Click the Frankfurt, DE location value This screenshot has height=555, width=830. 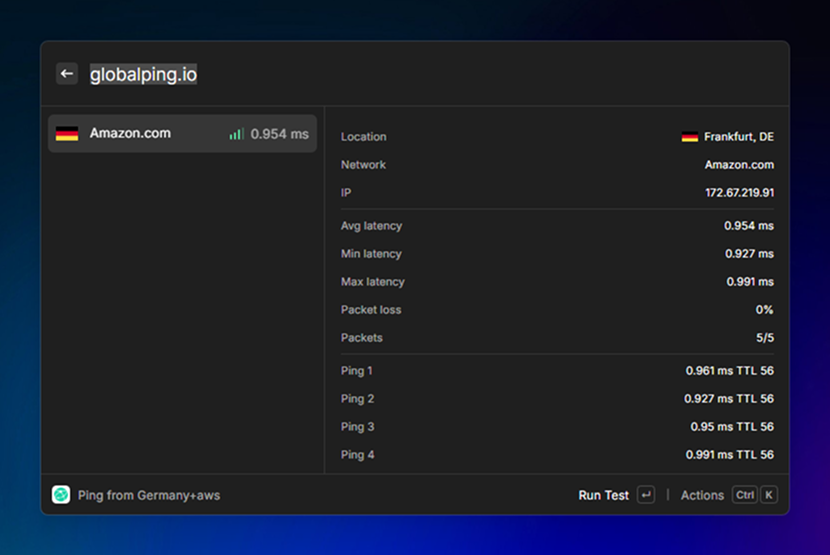click(x=738, y=137)
